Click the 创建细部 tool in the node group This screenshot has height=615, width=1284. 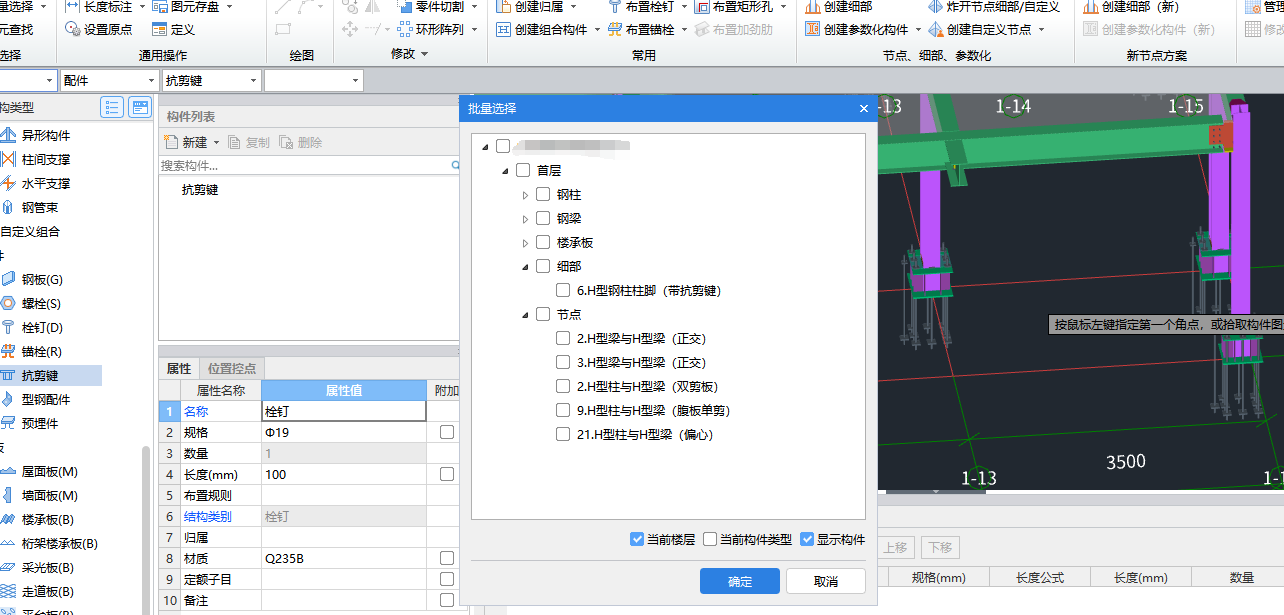tap(838, 6)
